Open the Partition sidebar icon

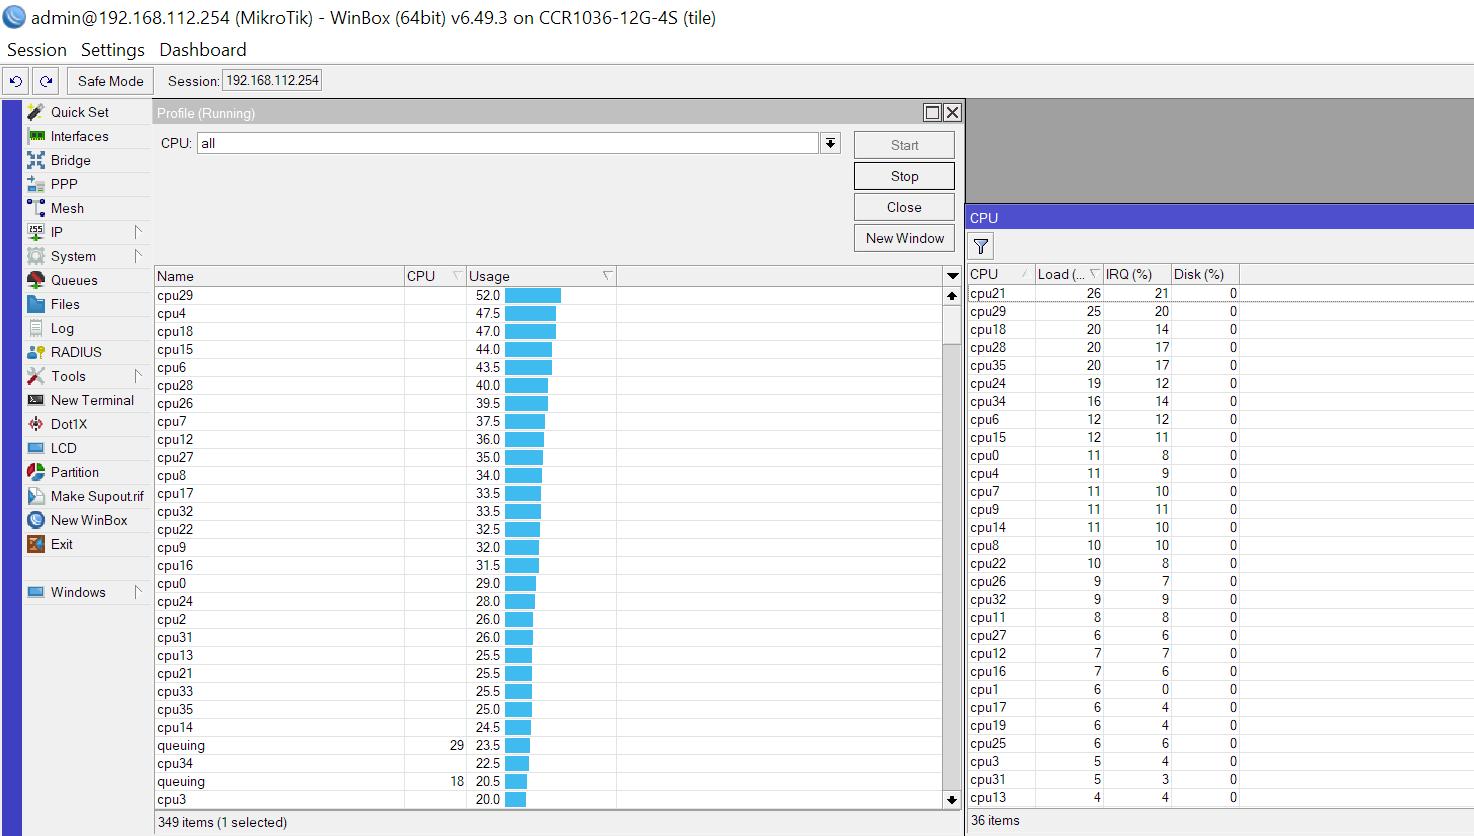(36, 472)
